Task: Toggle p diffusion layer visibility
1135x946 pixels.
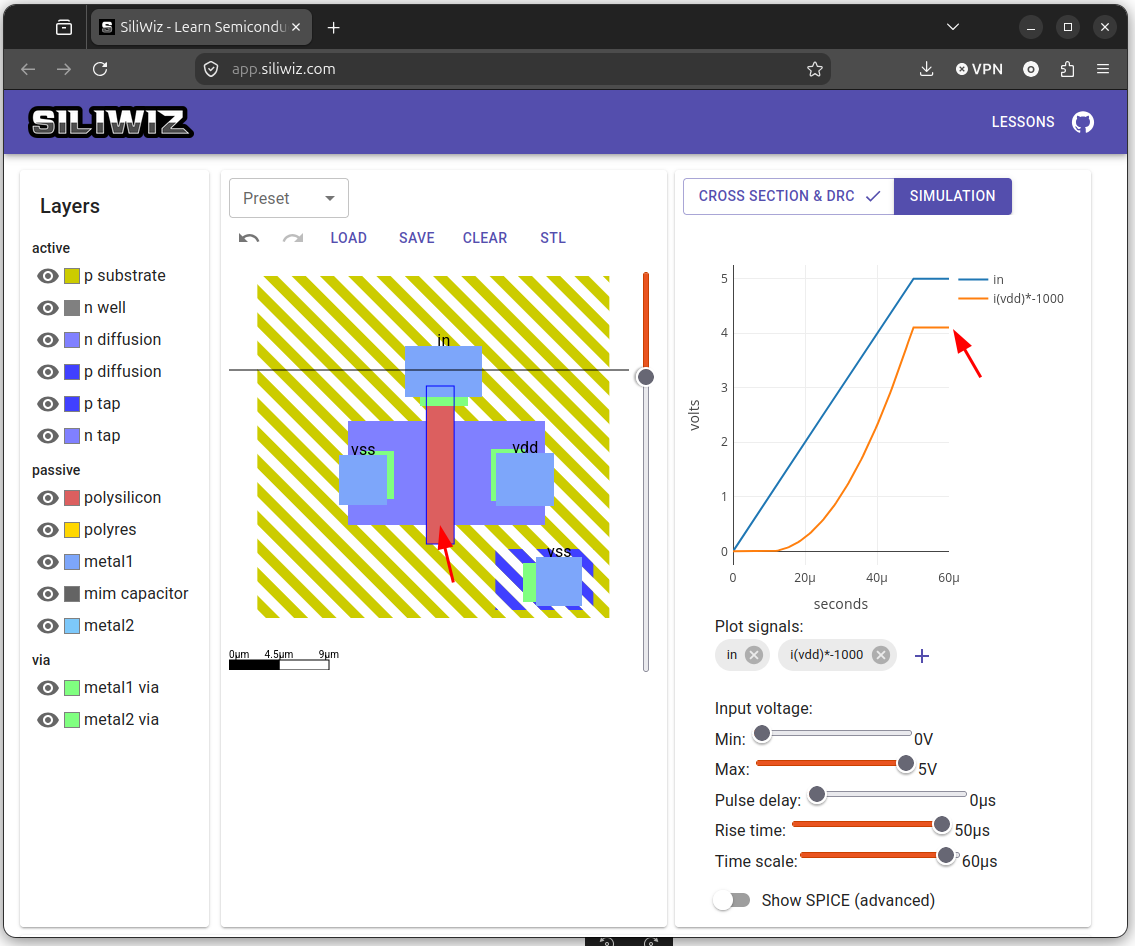Action: pyautogui.click(x=48, y=371)
